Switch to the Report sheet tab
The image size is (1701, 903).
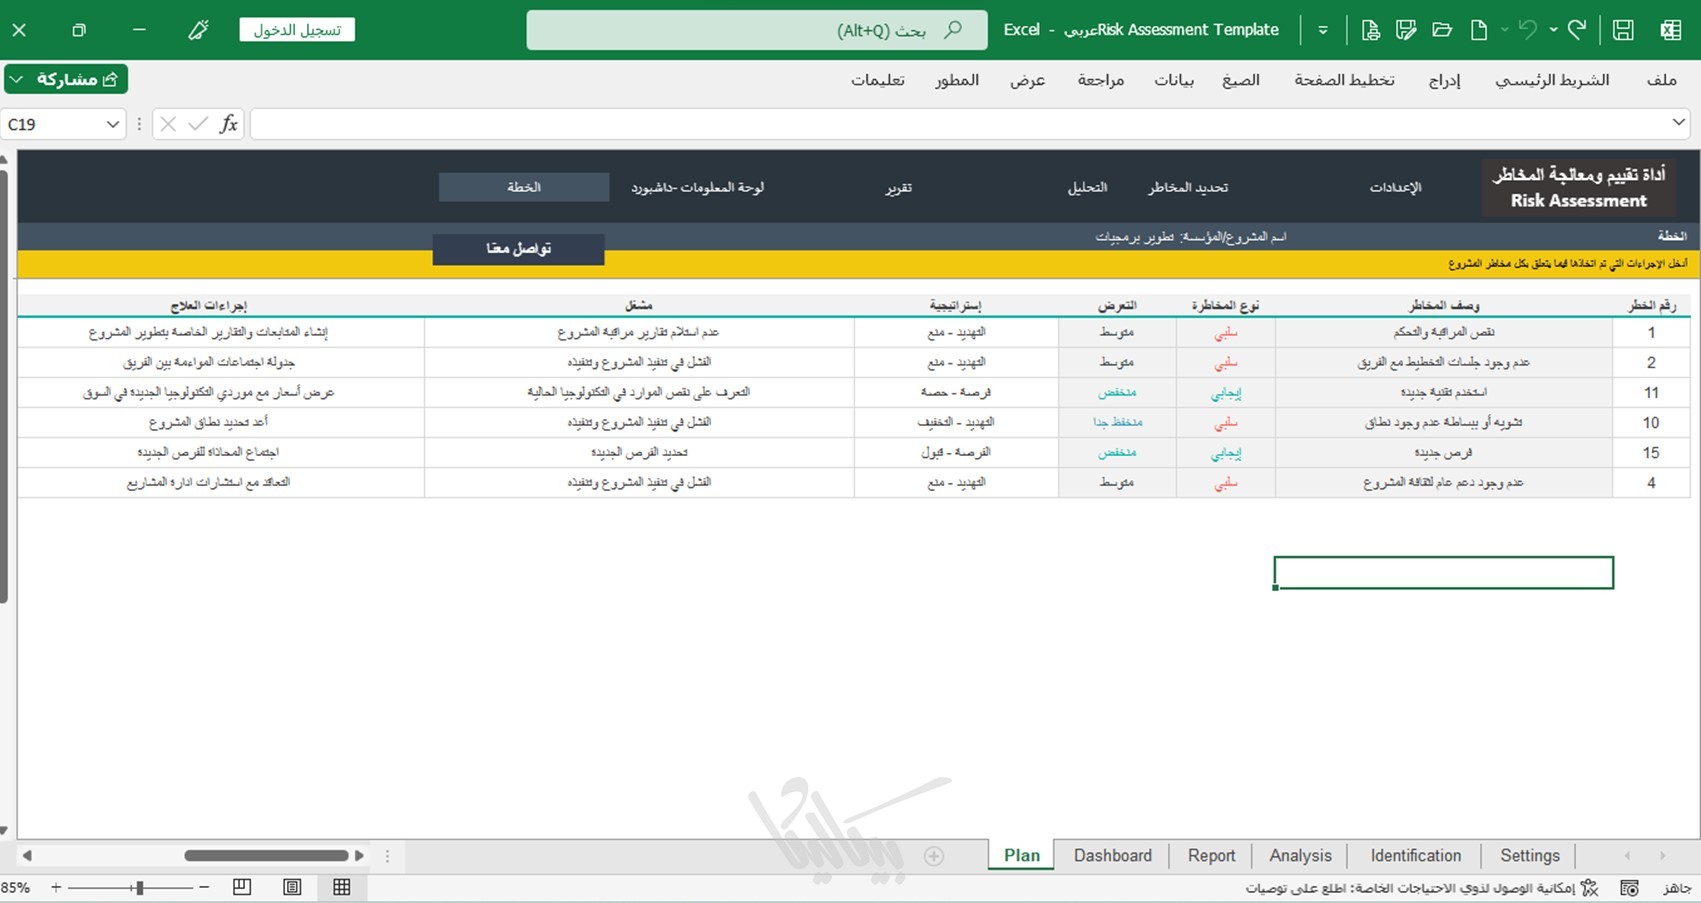(x=1211, y=856)
